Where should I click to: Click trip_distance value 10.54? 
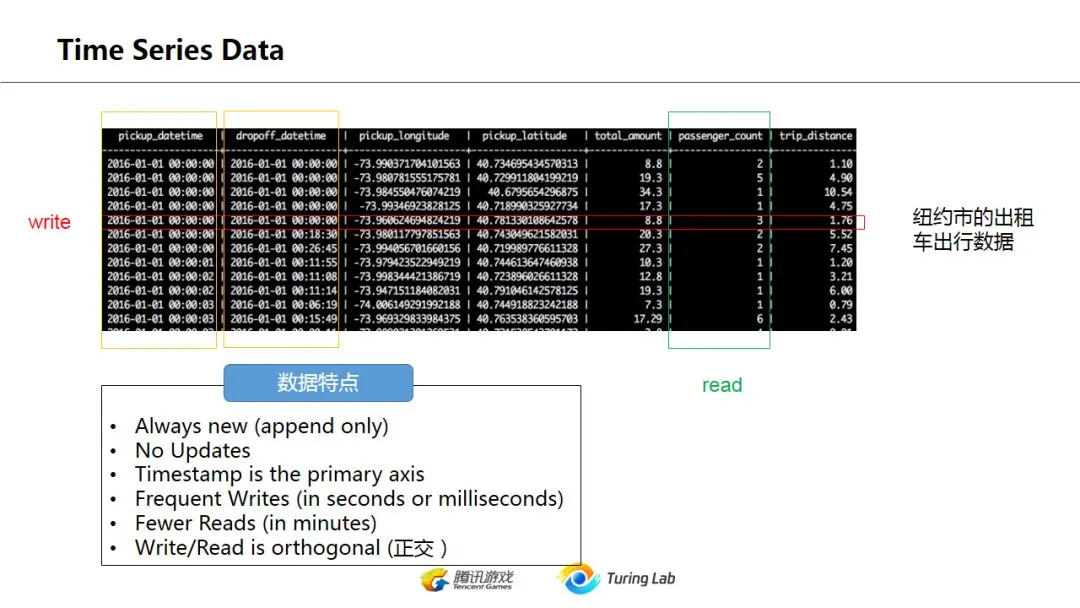coord(838,192)
